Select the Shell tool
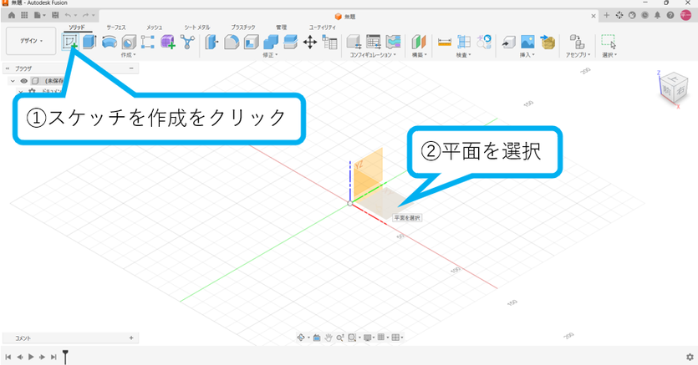Screen dimensions: 698x365 pos(251,42)
